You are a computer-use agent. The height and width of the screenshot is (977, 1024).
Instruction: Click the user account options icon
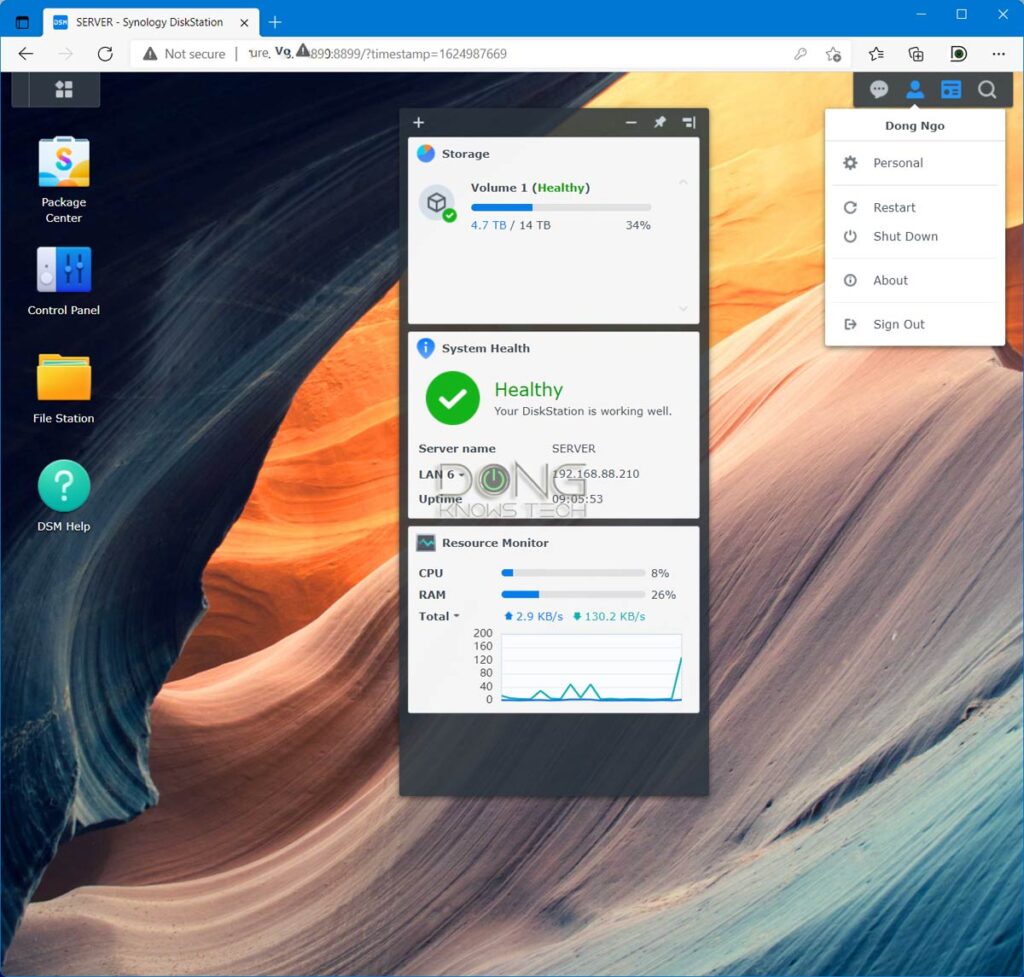click(x=914, y=89)
